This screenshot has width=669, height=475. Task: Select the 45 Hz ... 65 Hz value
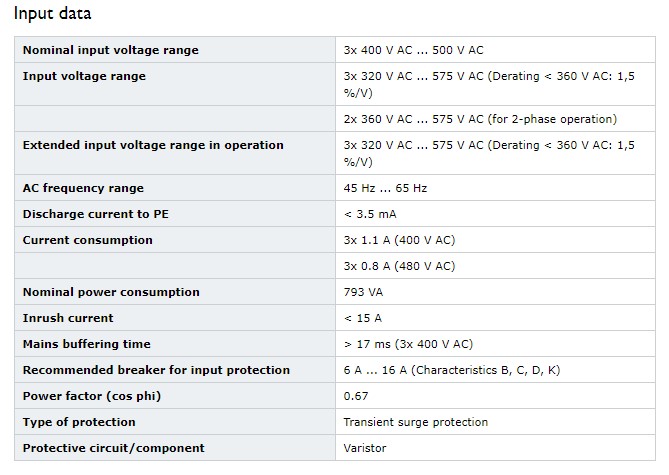(385, 188)
